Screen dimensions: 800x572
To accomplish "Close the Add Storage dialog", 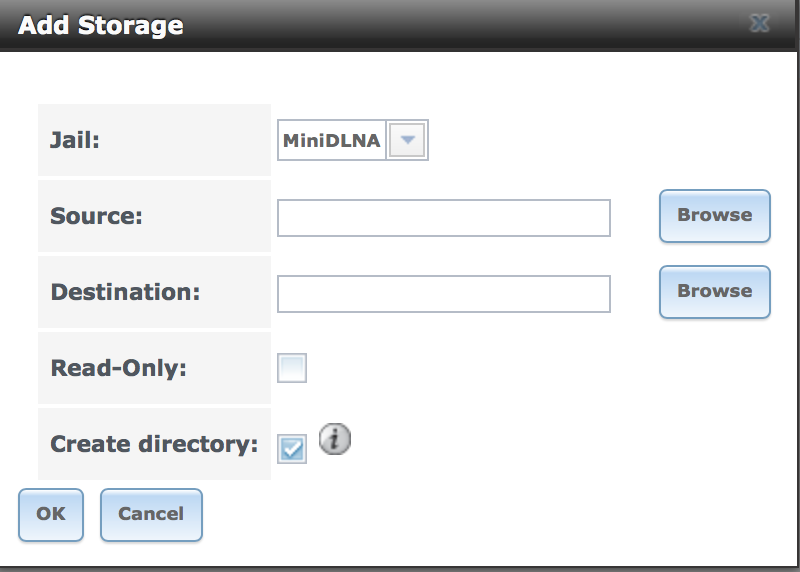I will pyautogui.click(x=759, y=23).
